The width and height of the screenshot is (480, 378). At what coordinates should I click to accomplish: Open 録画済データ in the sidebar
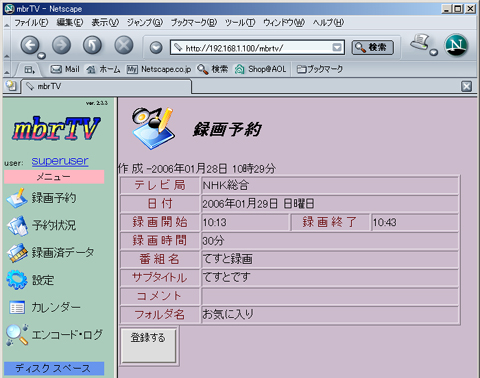coord(51,253)
